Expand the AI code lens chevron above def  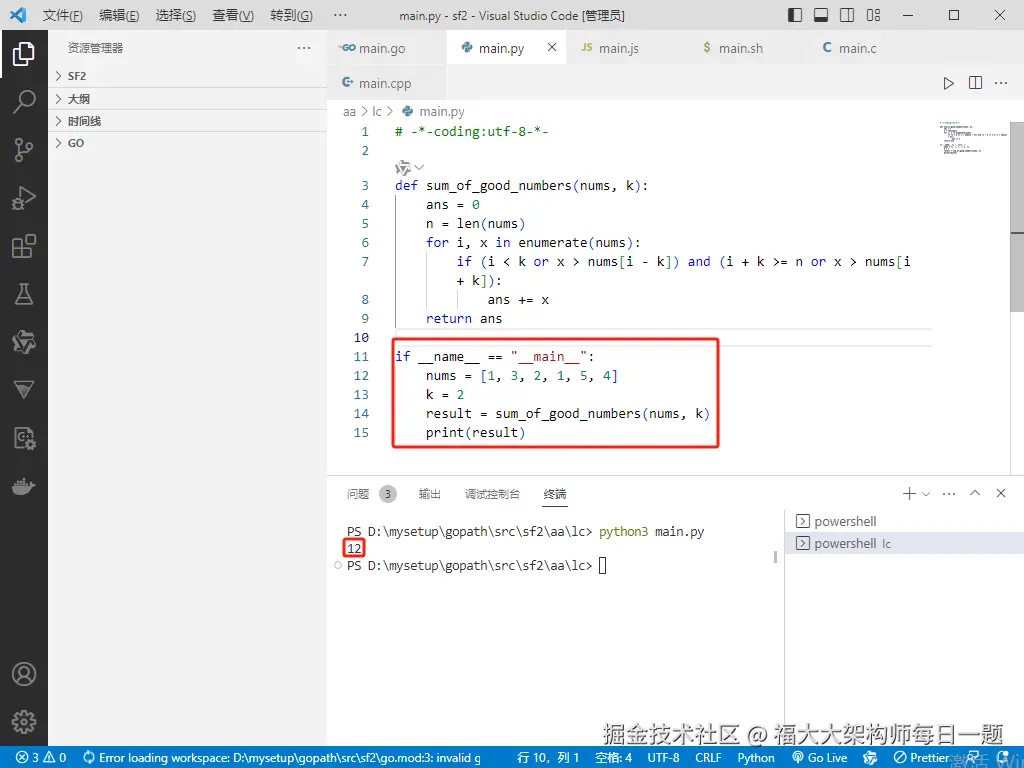419,167
